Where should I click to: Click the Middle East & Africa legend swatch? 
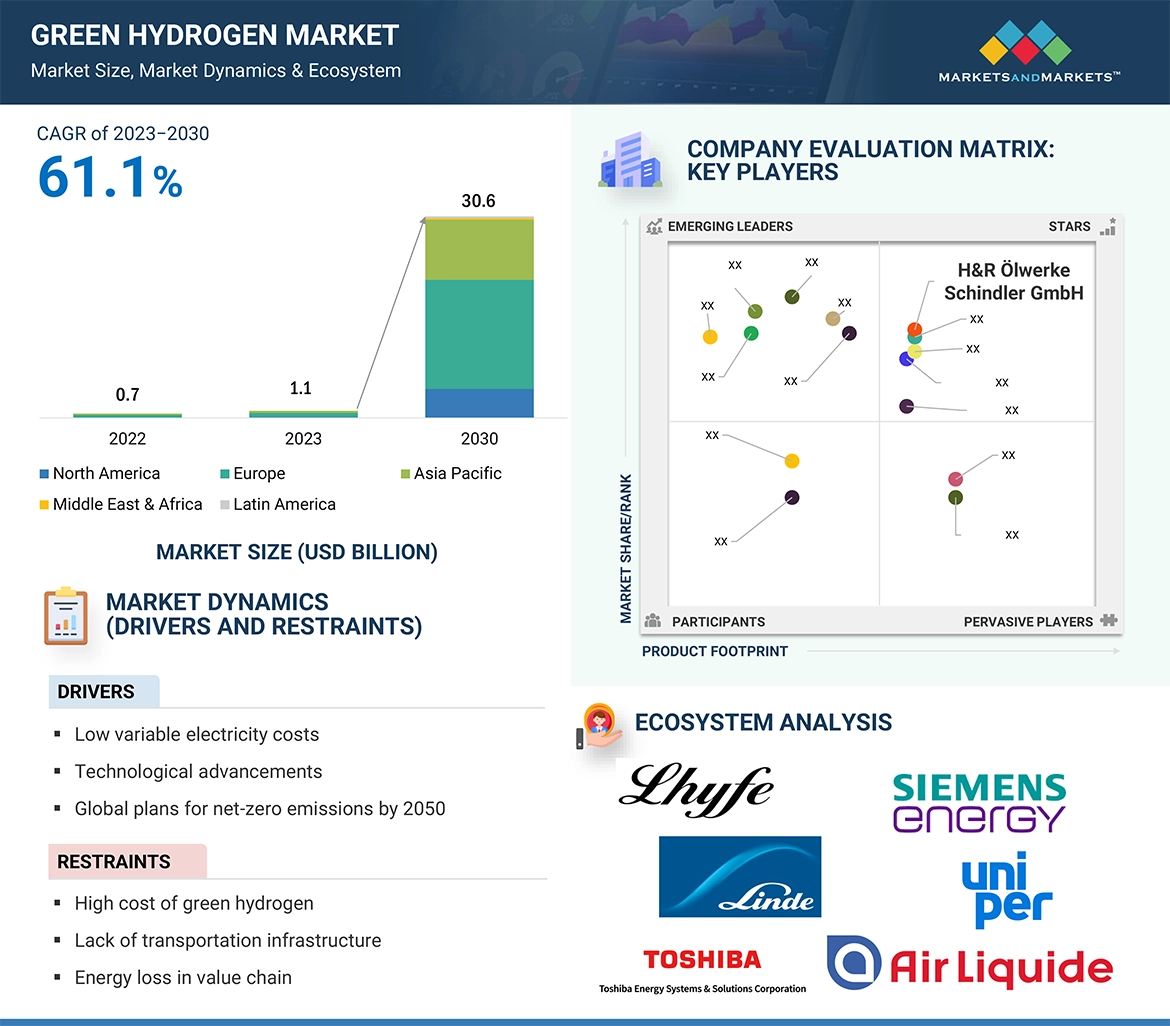pyautogui.click(x=44, y=505)
